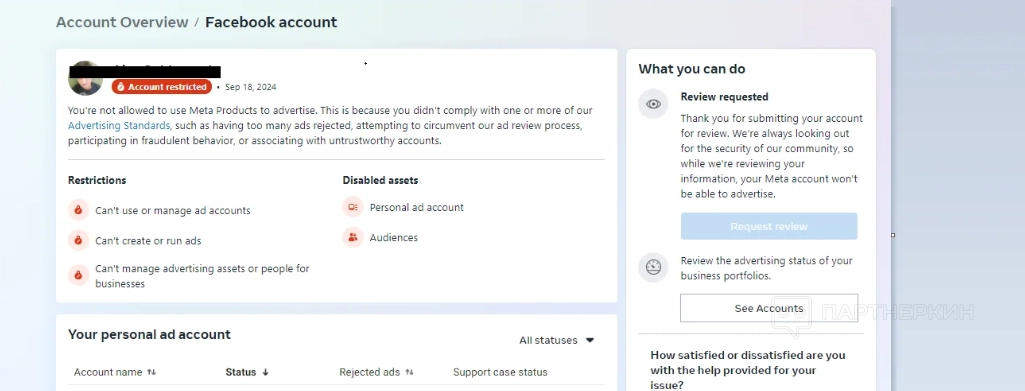
Task: Click the Audiences disabled asset icon
Action: pos(353,237)
